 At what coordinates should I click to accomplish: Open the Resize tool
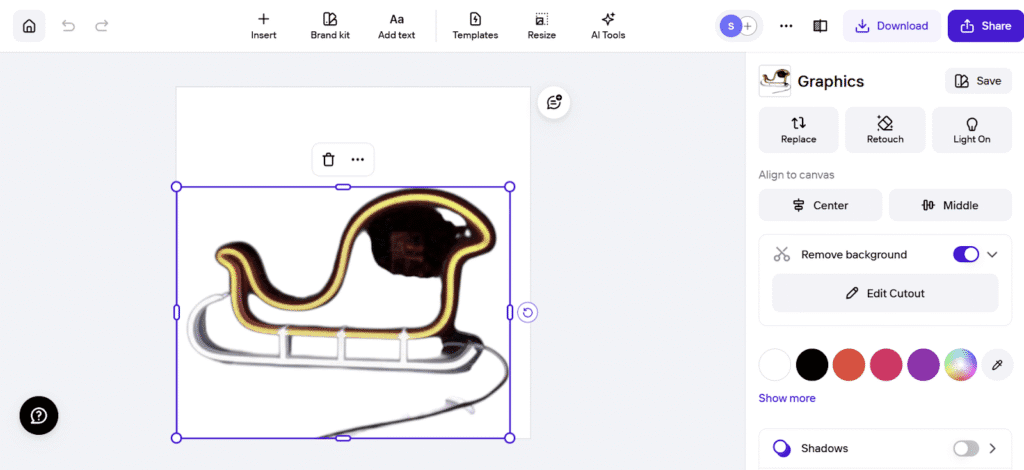tap(541, 26)
